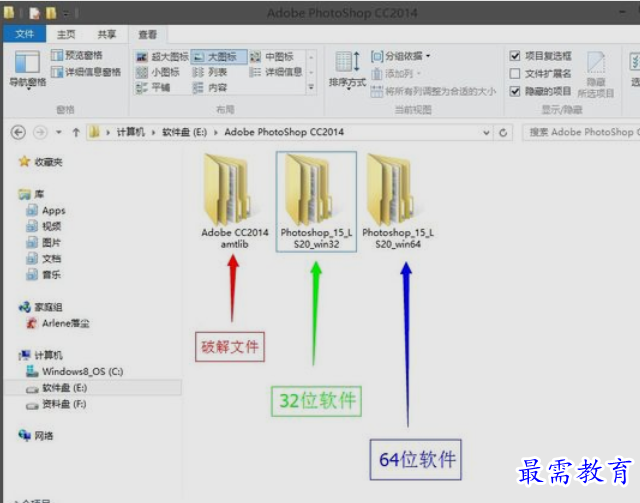Select the 查看 ribbon tab

click(x=148, y=34)
